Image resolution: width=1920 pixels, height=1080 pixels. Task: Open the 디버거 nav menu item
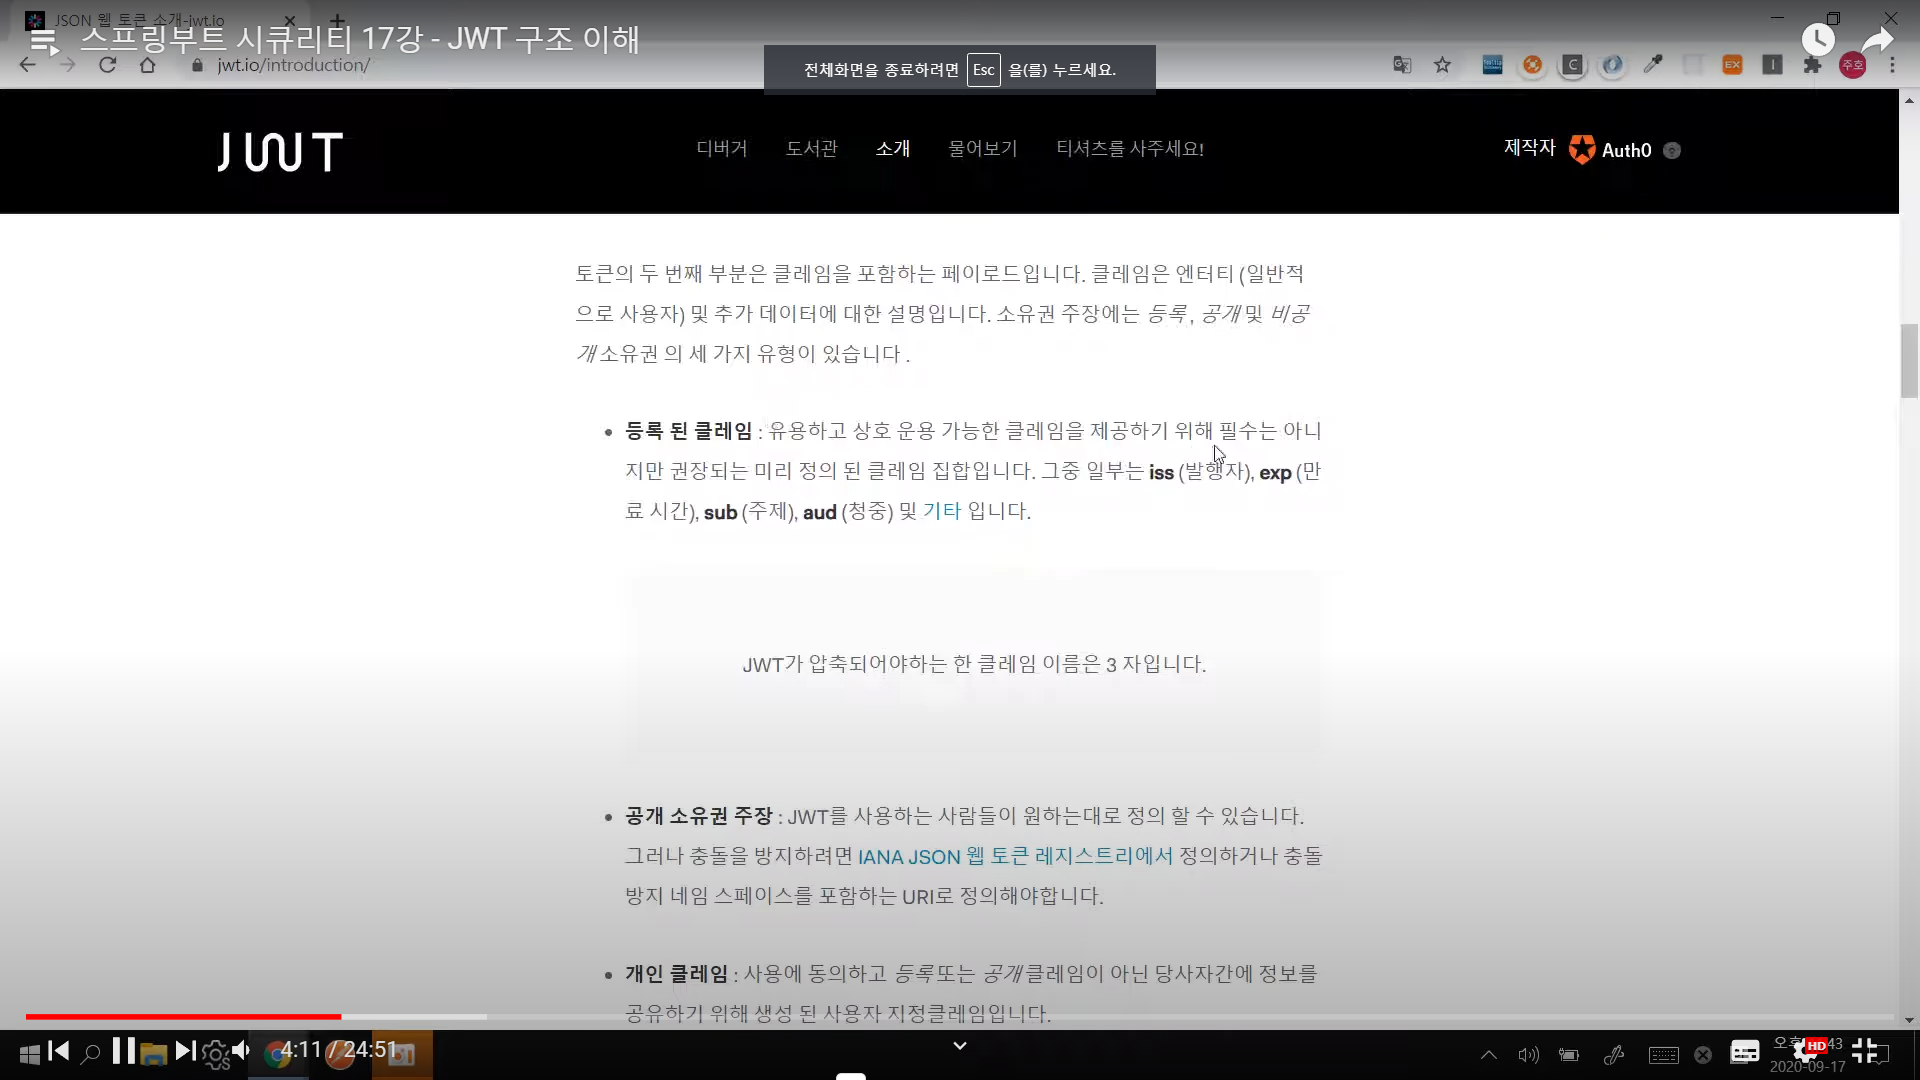point(721,149)
